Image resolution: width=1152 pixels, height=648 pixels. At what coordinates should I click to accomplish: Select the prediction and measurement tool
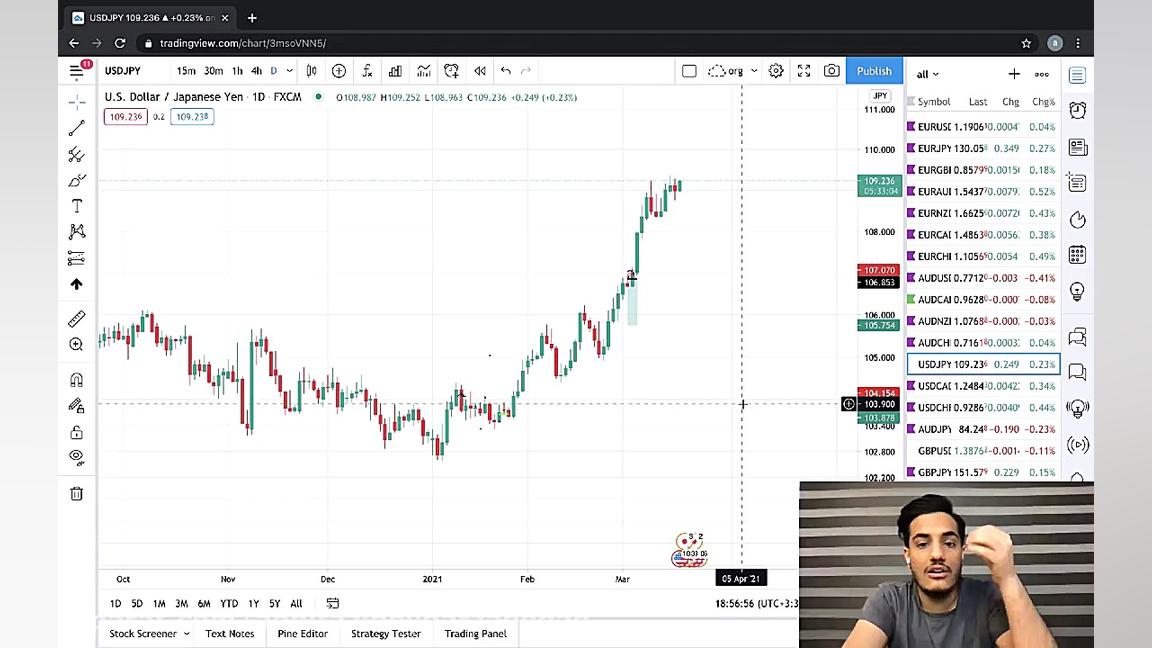[76, 258]
